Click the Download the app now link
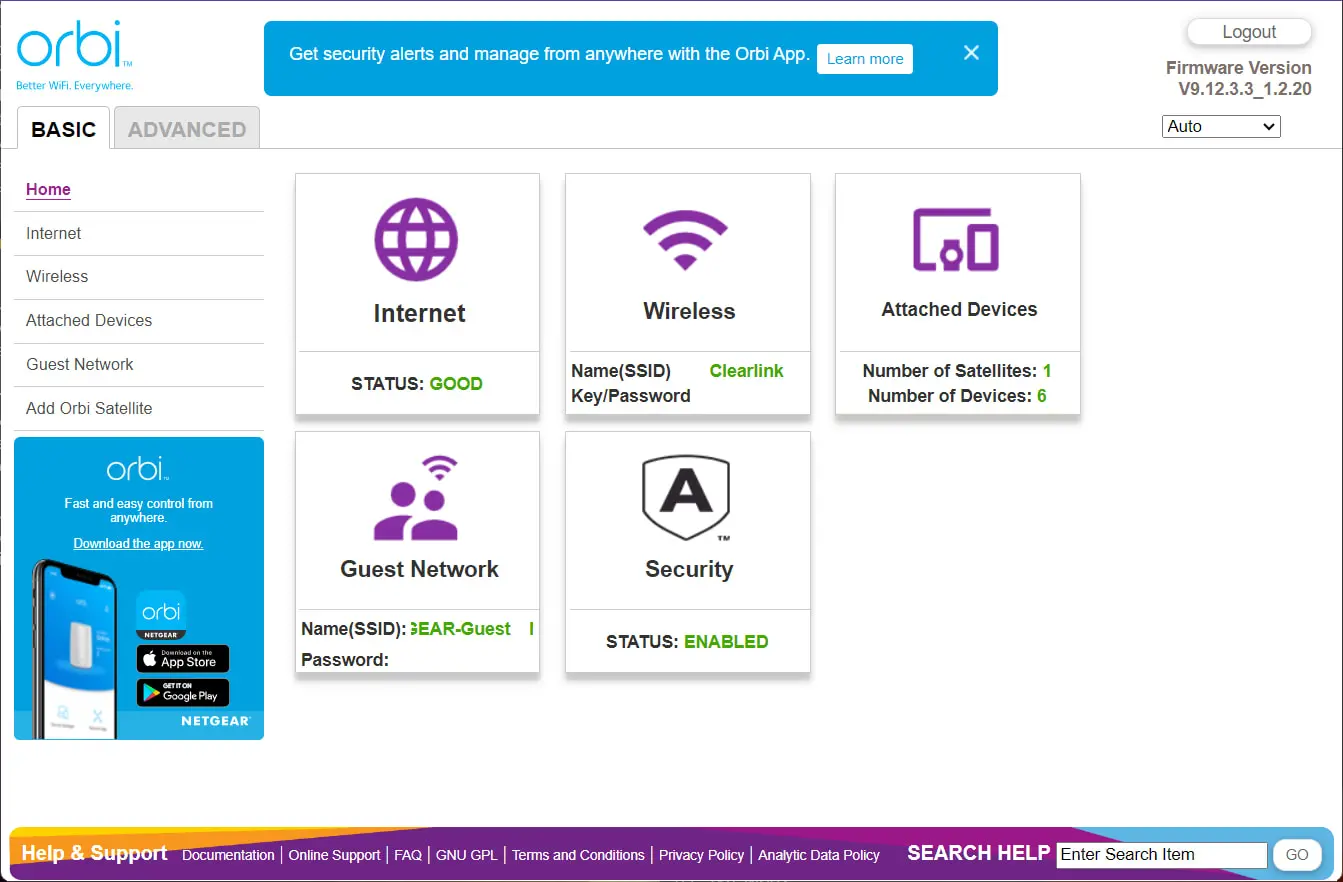 click(x=138, y=544)
